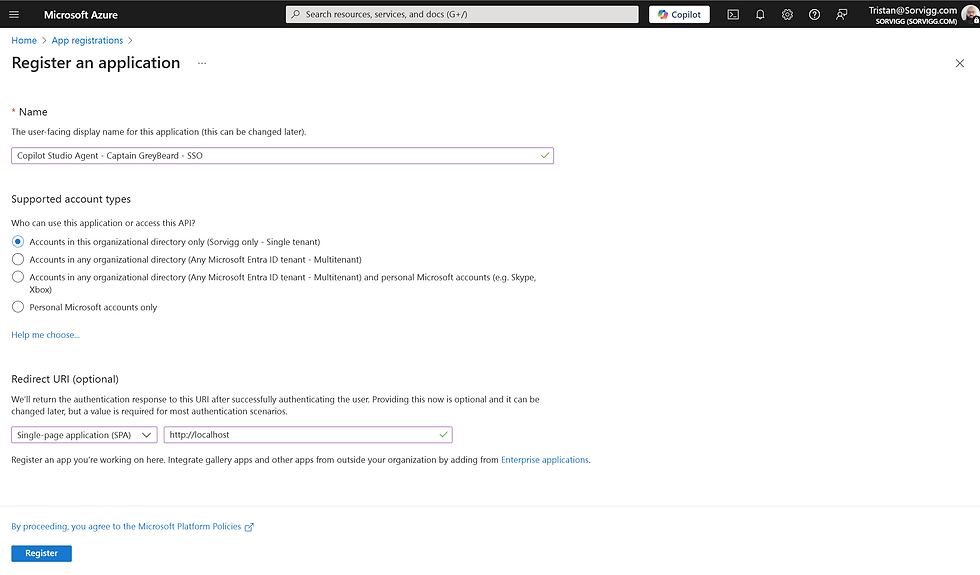This screenshot has width=980, height=575.
Task: Click the Copilot button
Action: coord(679,14)
